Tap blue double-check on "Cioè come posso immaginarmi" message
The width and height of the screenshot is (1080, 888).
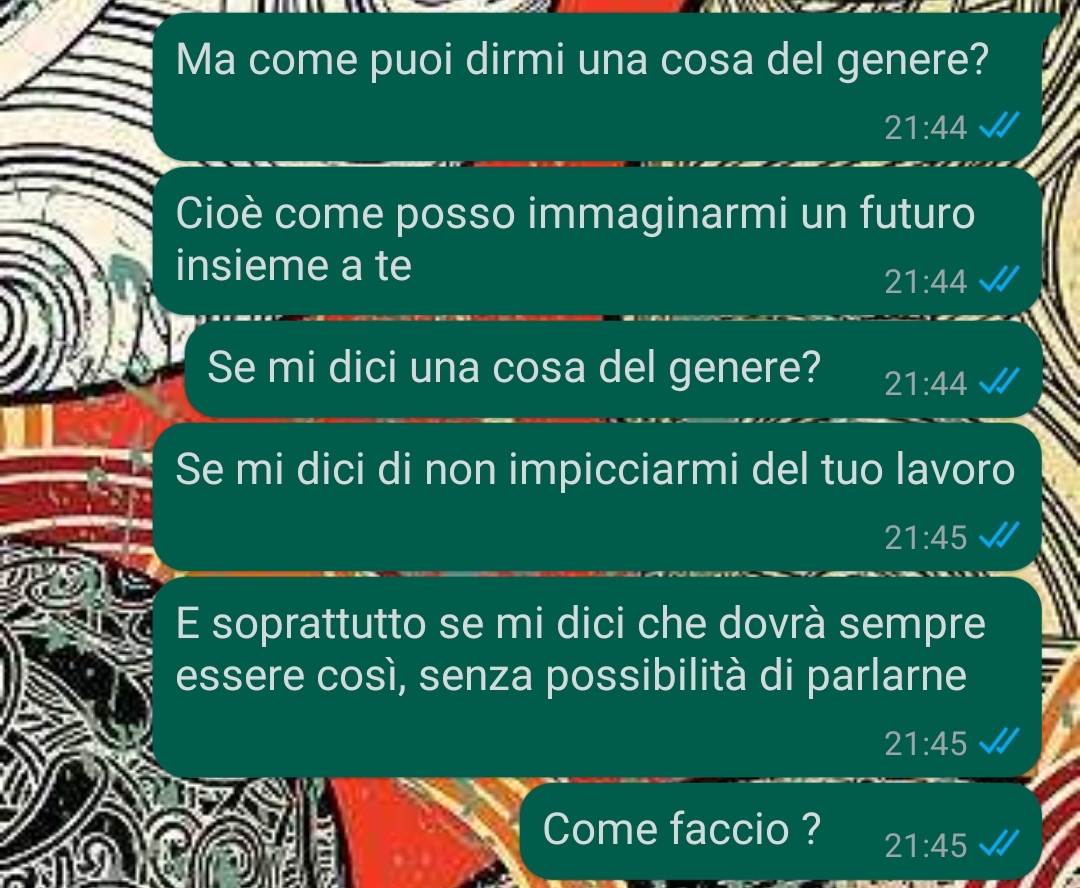pos(999,280)
